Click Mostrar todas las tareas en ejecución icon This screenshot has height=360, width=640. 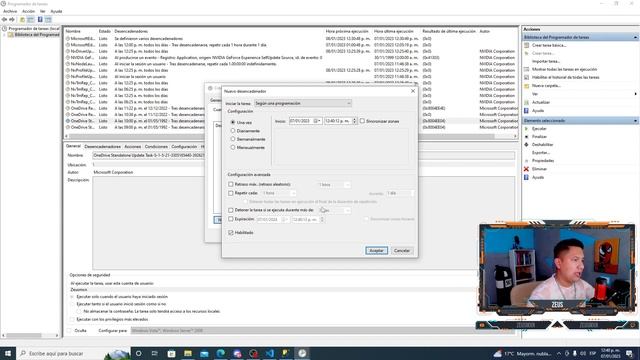tap(527, 69)
